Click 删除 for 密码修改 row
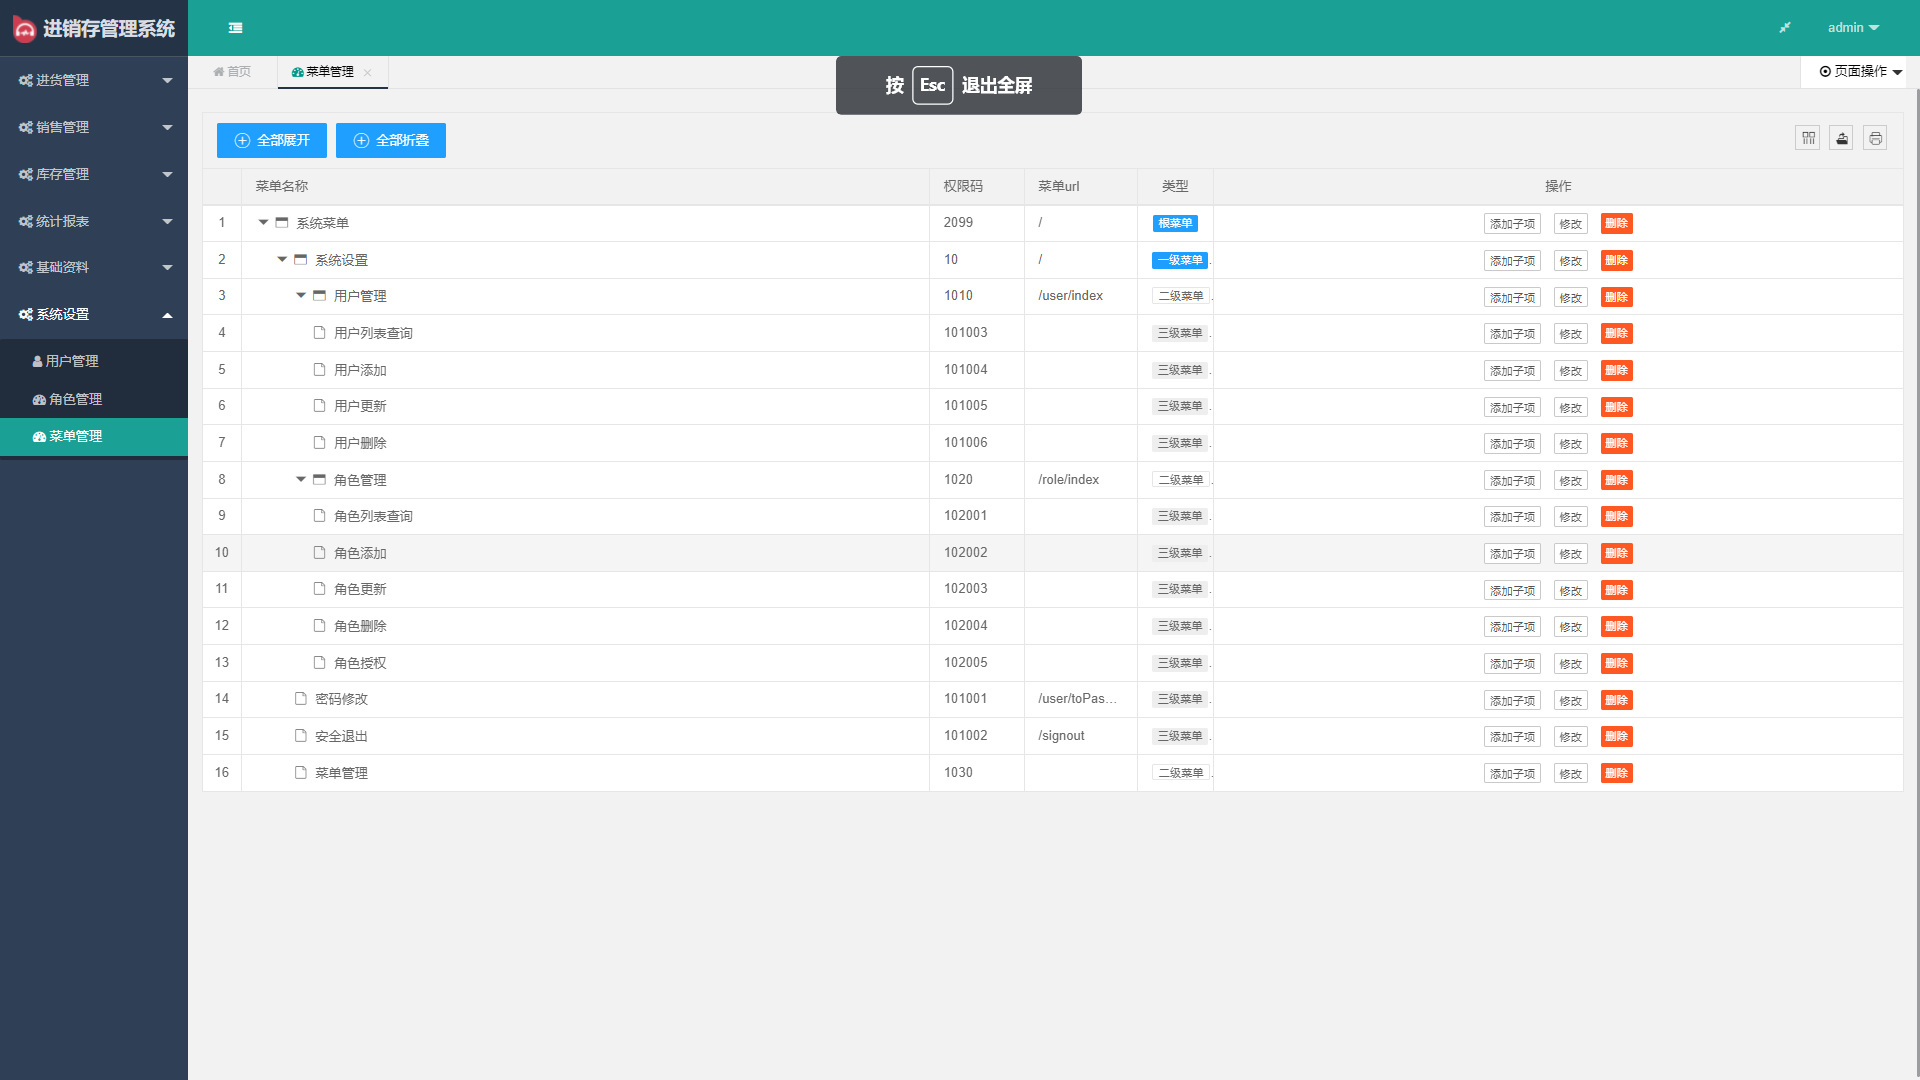The image size is (1920, 1080). (x=1617, y=700)
